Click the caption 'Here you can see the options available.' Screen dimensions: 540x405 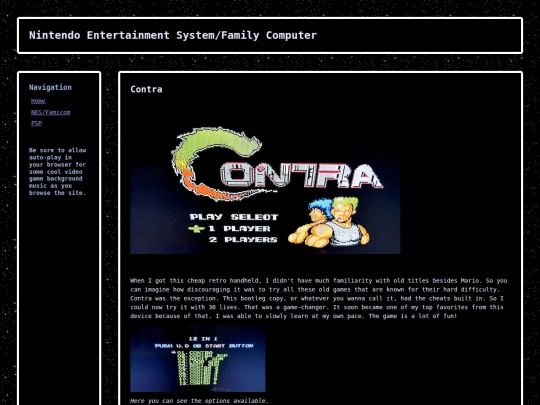pos(199,401)
